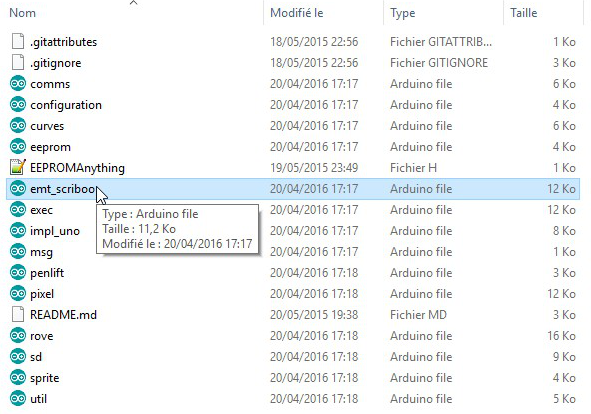Viewport: 591px width, 414px height.
Task: Select the eeprom file row
Action: click(293, 147)
